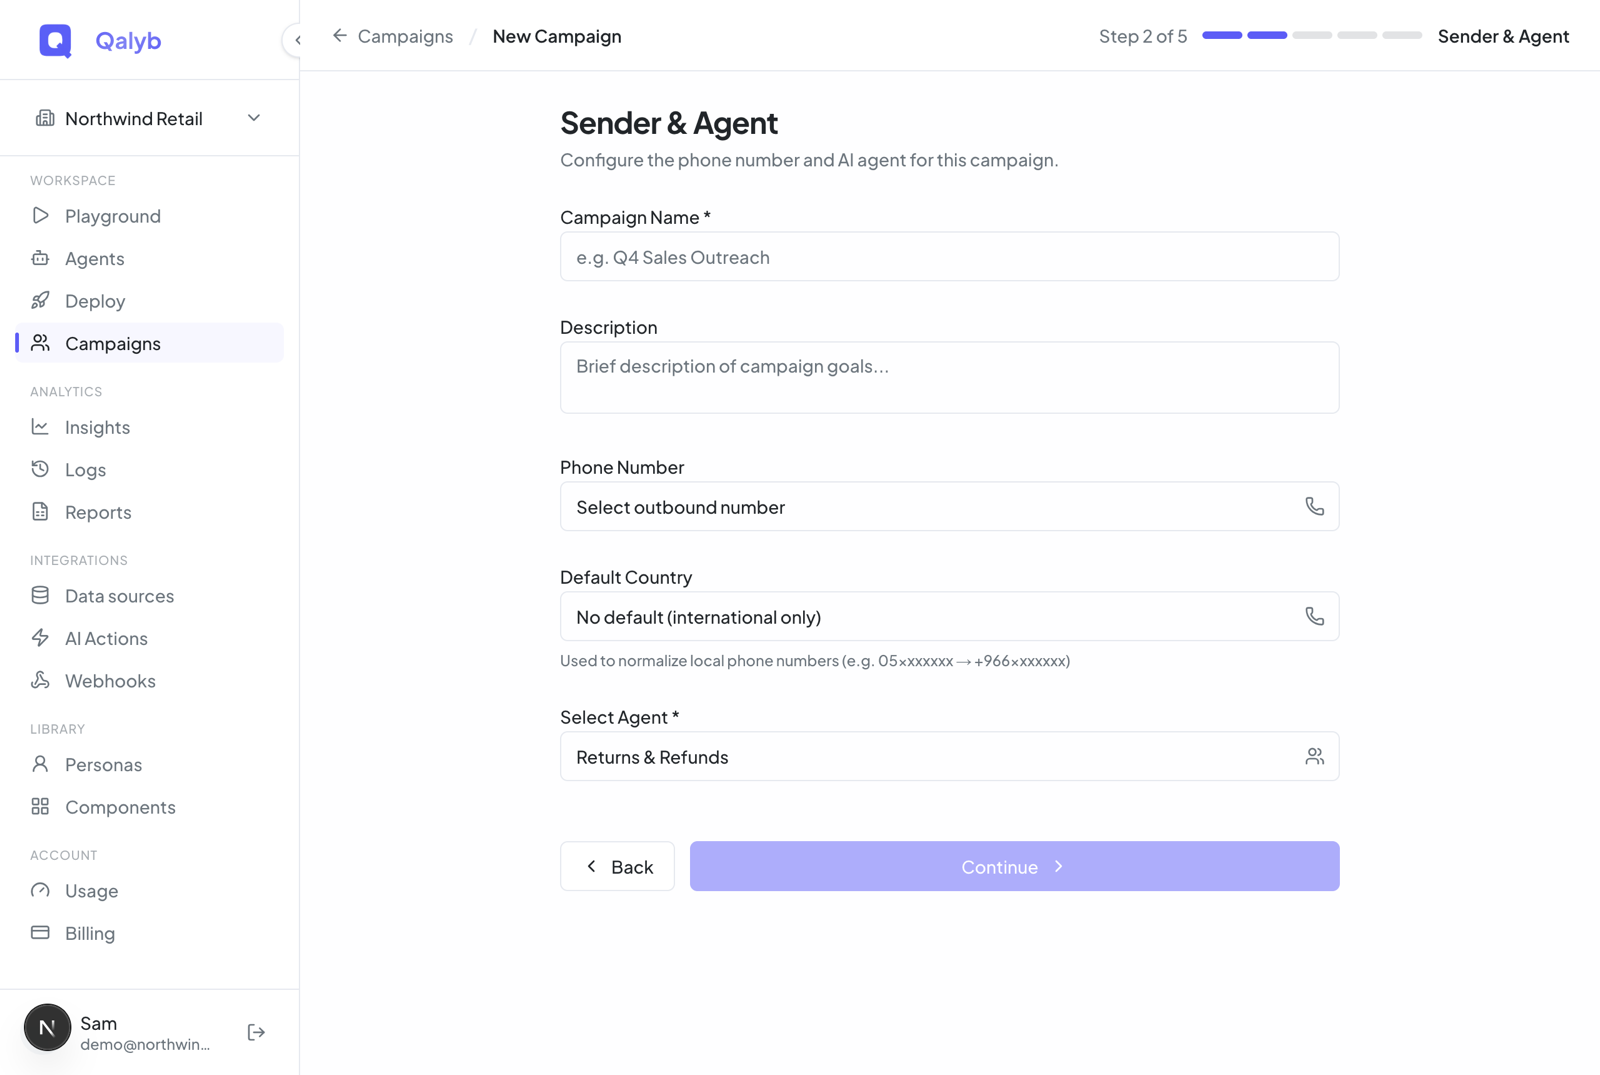Click the last step progress bar segment

pos(1402,35)
